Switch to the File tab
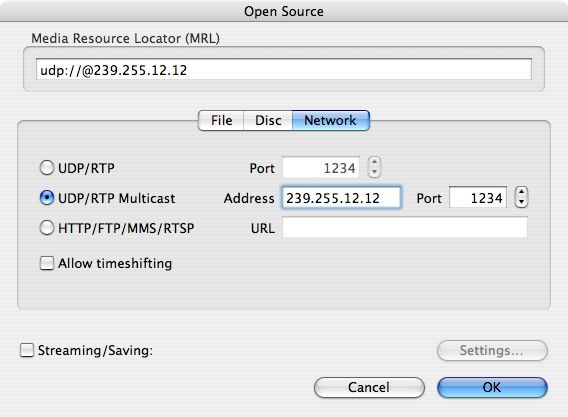Viewport: 568px width, 417px height. pos(221,120)
